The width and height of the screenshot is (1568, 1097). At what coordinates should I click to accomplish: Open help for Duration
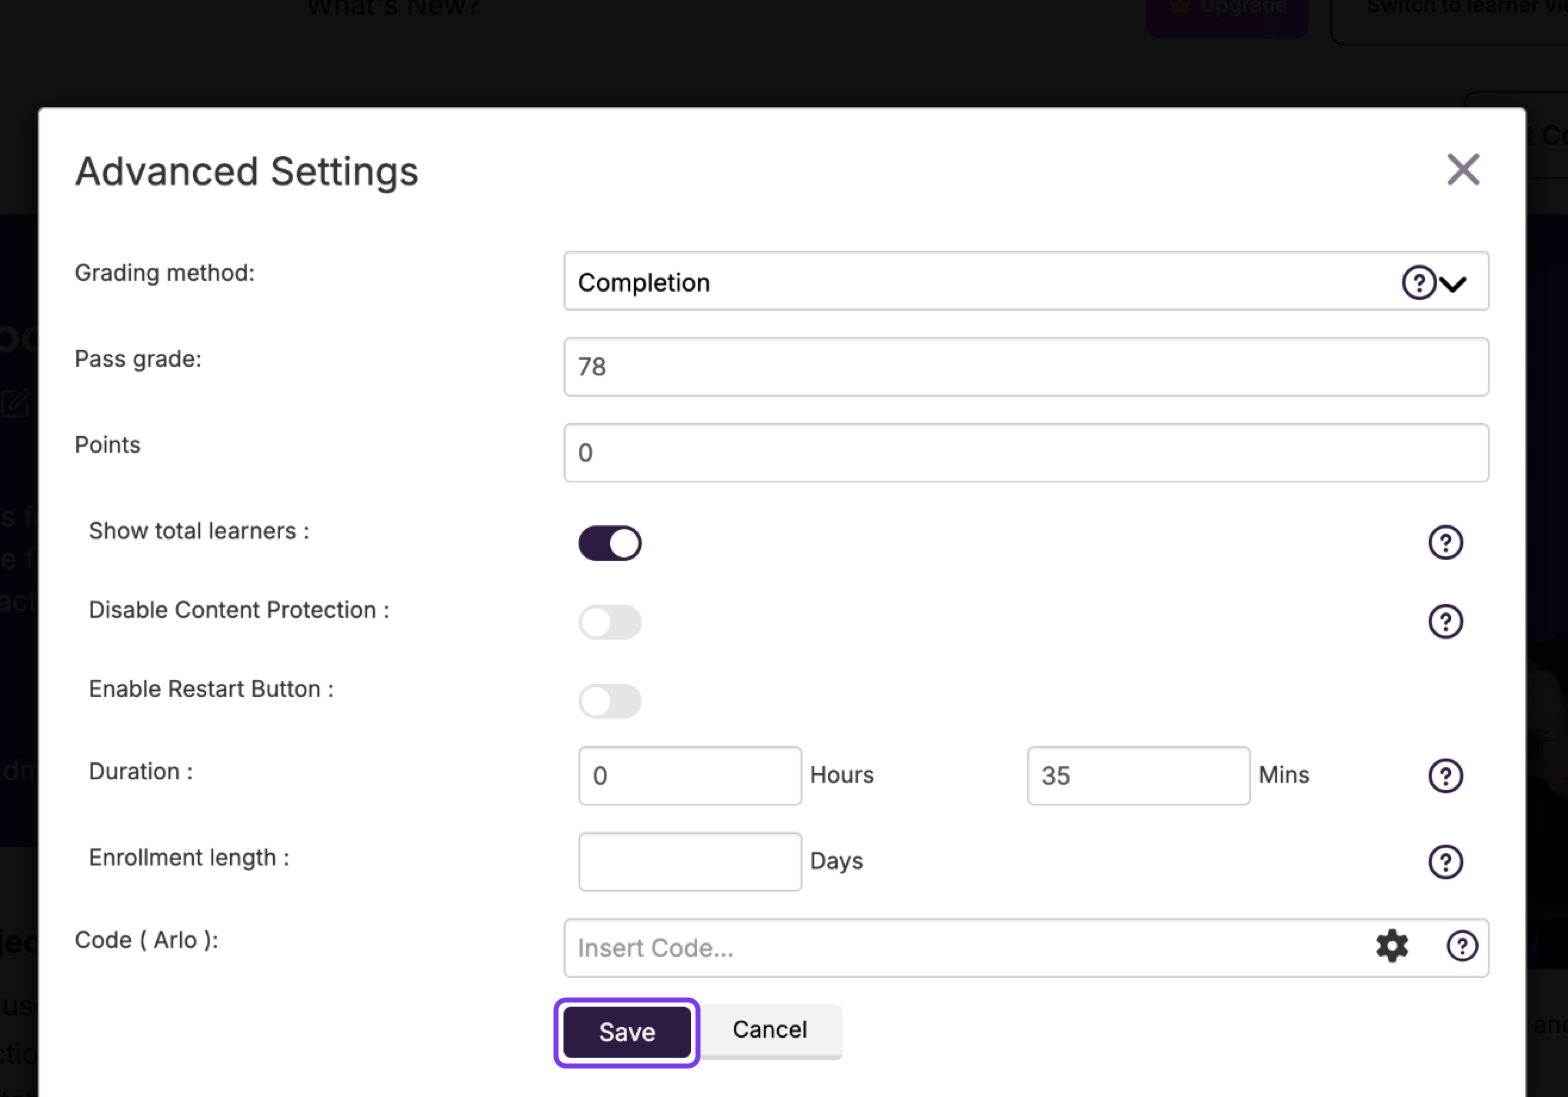point(1445,775)
